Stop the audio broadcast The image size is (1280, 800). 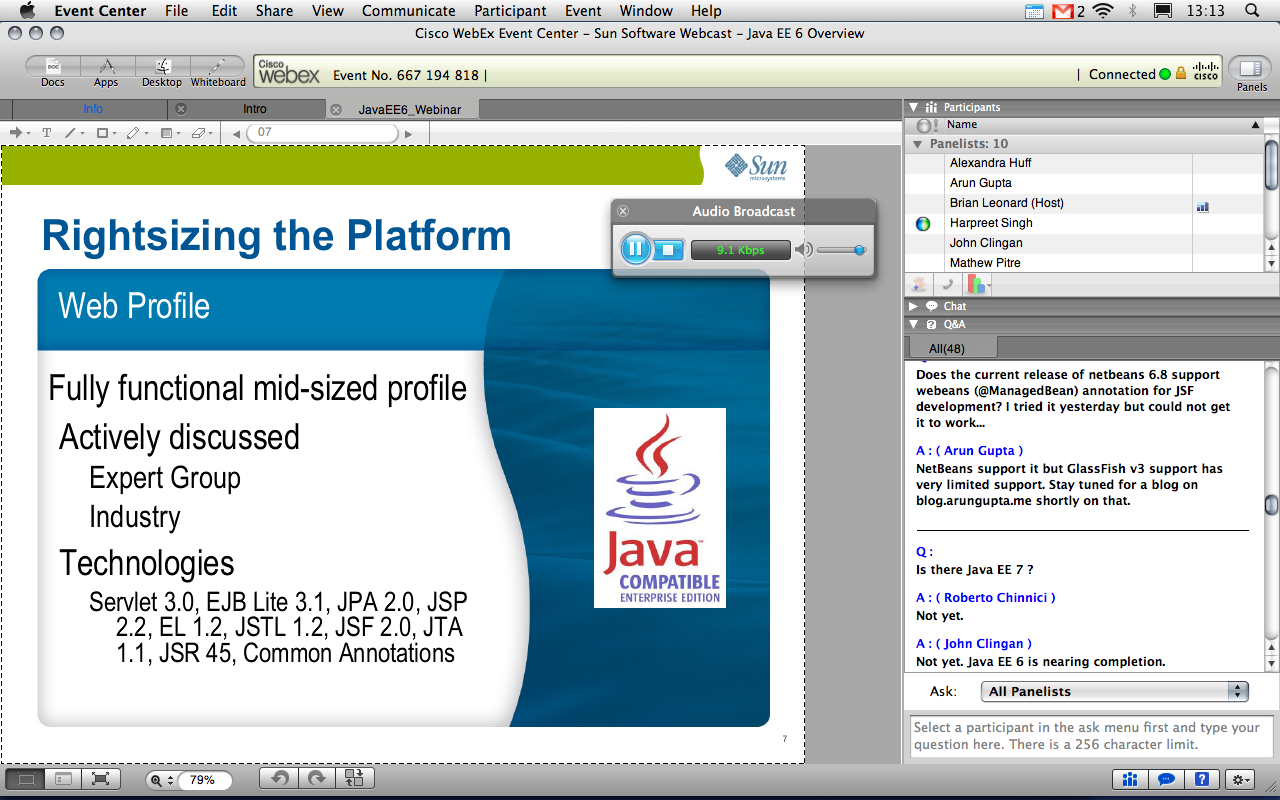click(x=668, y=249)
